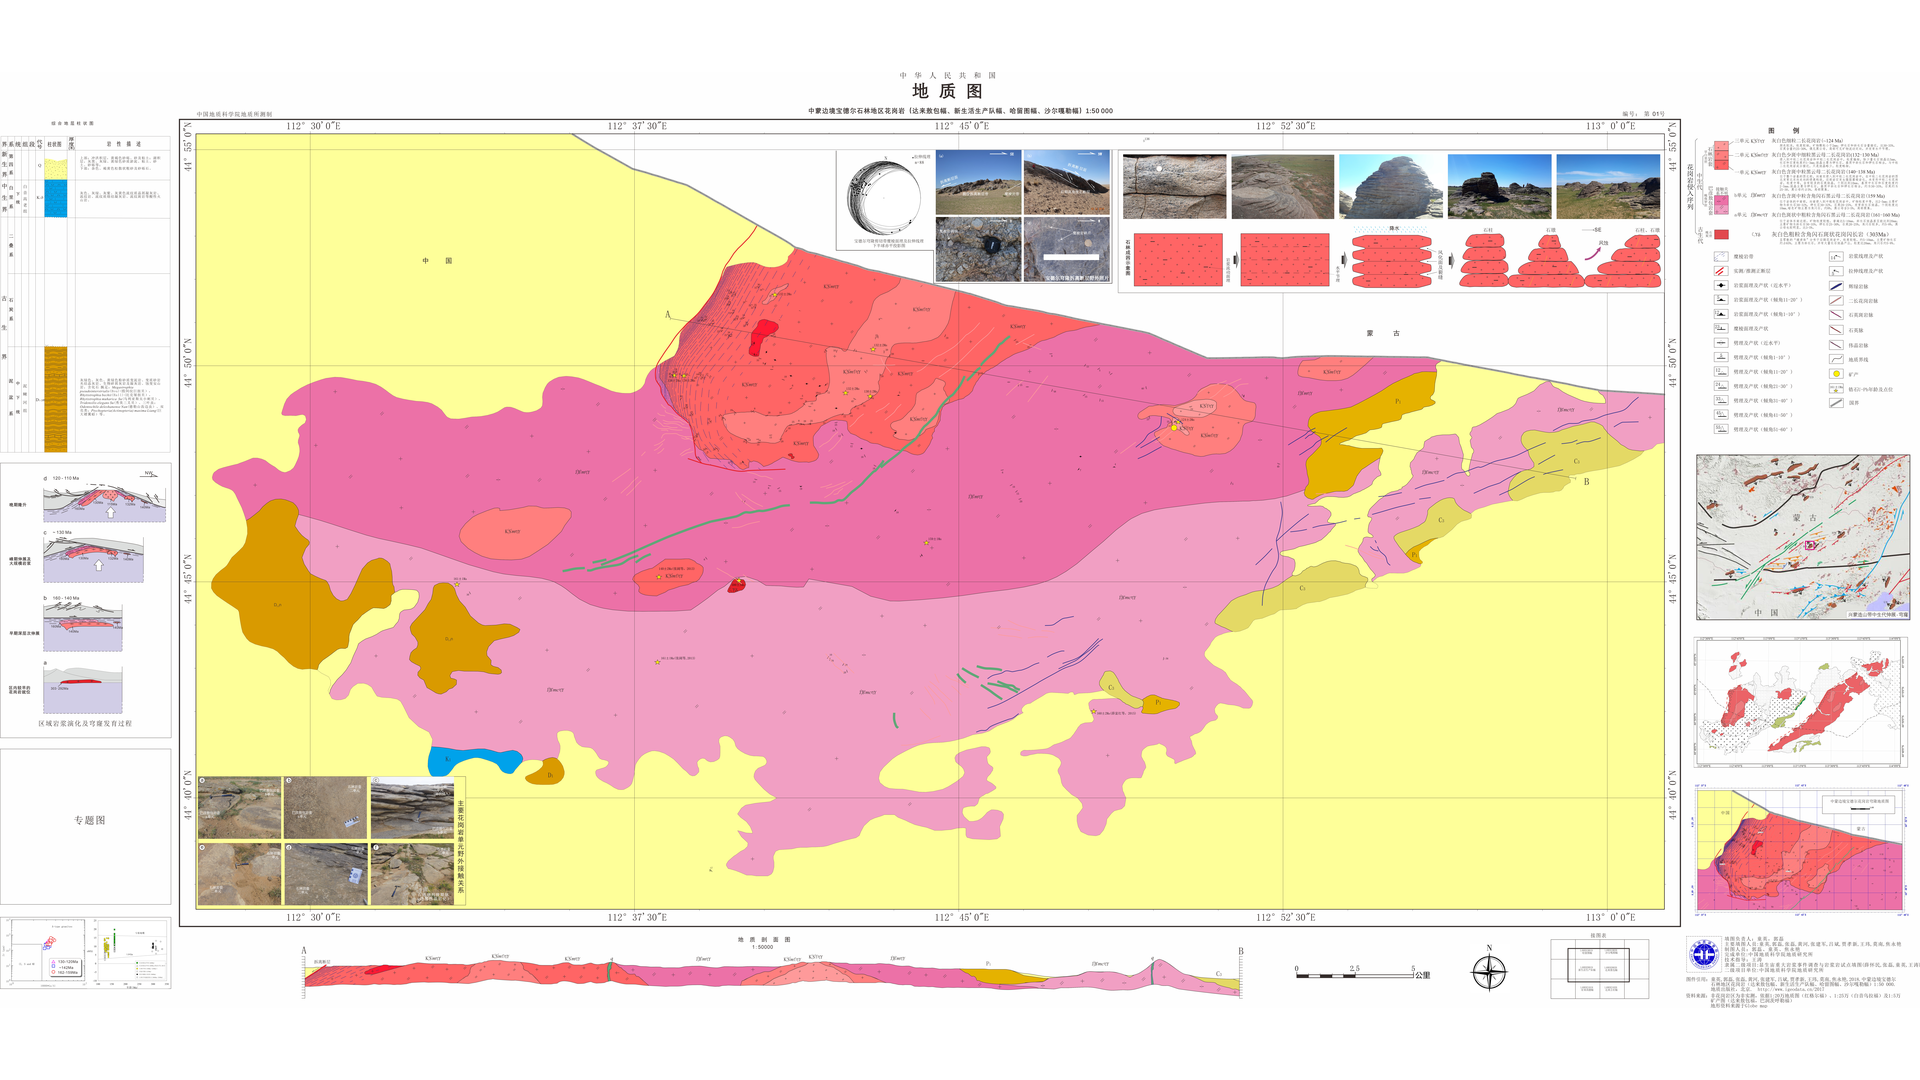Click the yellow circle 矿产 legend symbol
The width and height of the screenshot is (1920, 1080).
[1836, 374]
